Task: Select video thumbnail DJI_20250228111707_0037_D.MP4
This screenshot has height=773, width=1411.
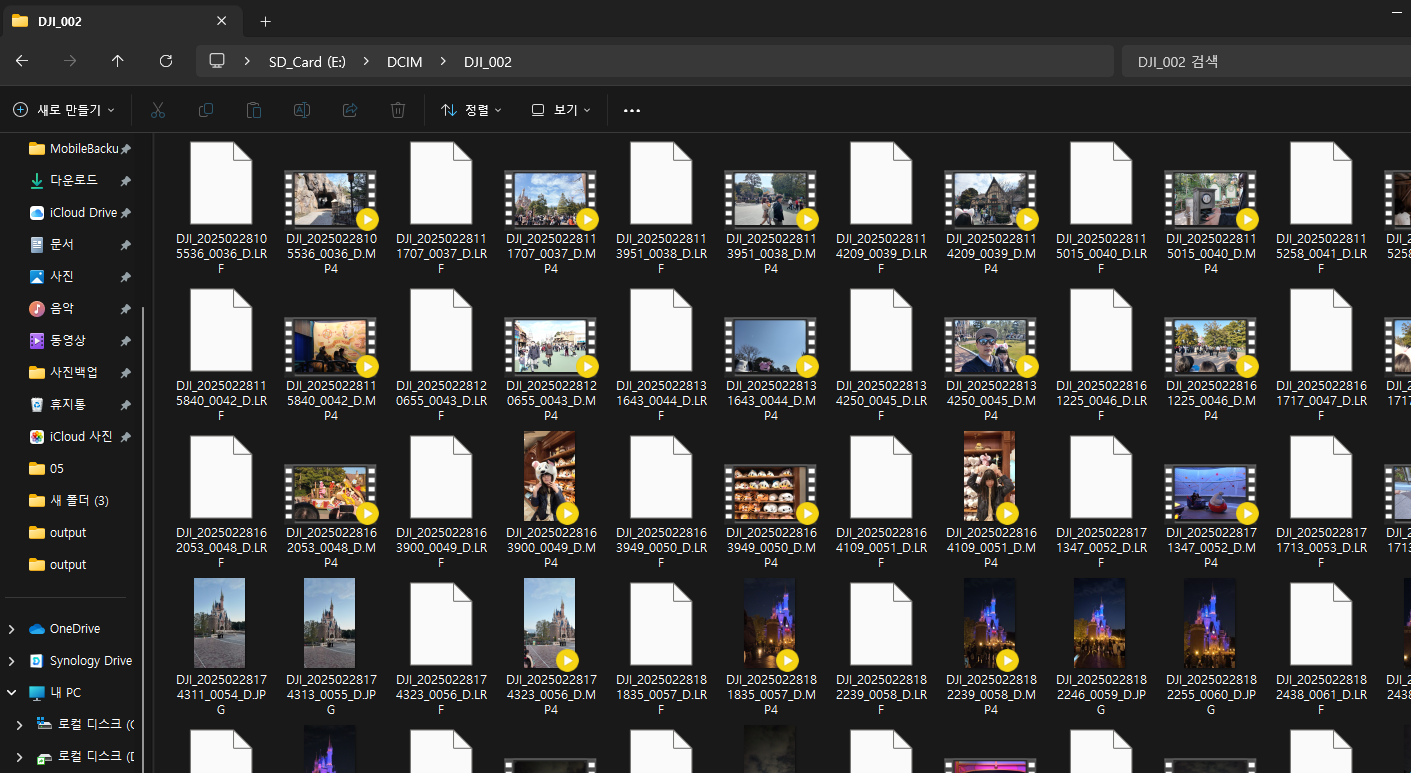Action: (550, 200)
